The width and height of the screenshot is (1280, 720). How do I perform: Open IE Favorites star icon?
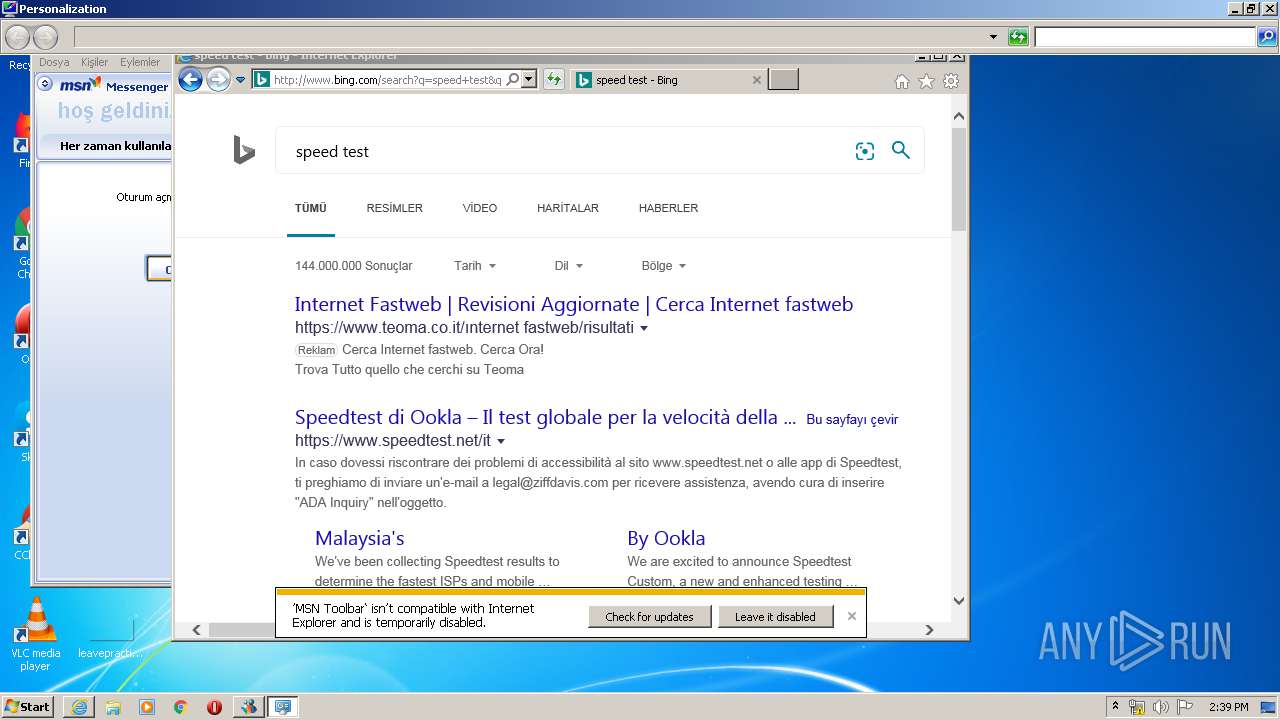pyautogui.click(x=926, y=82)
